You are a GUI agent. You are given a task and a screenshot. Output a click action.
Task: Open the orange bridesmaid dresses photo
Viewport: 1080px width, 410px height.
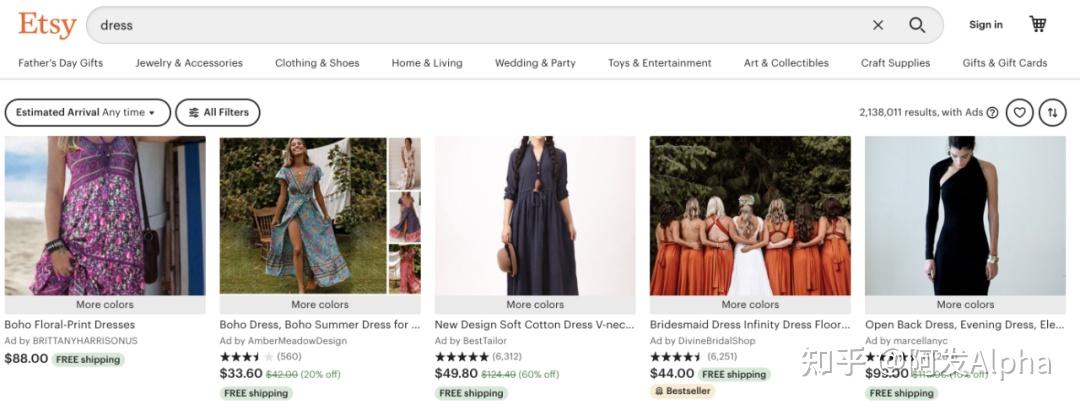coord(750,215)
